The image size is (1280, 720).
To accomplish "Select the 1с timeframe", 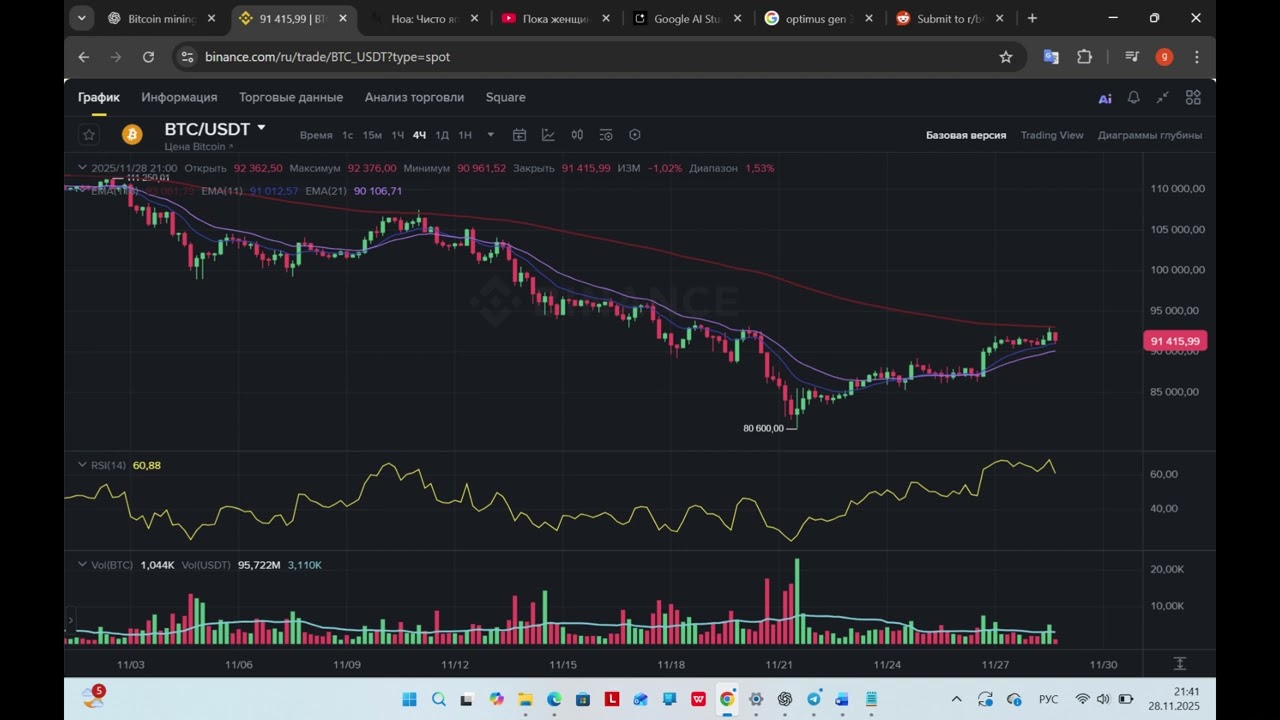I will (347, 135).
